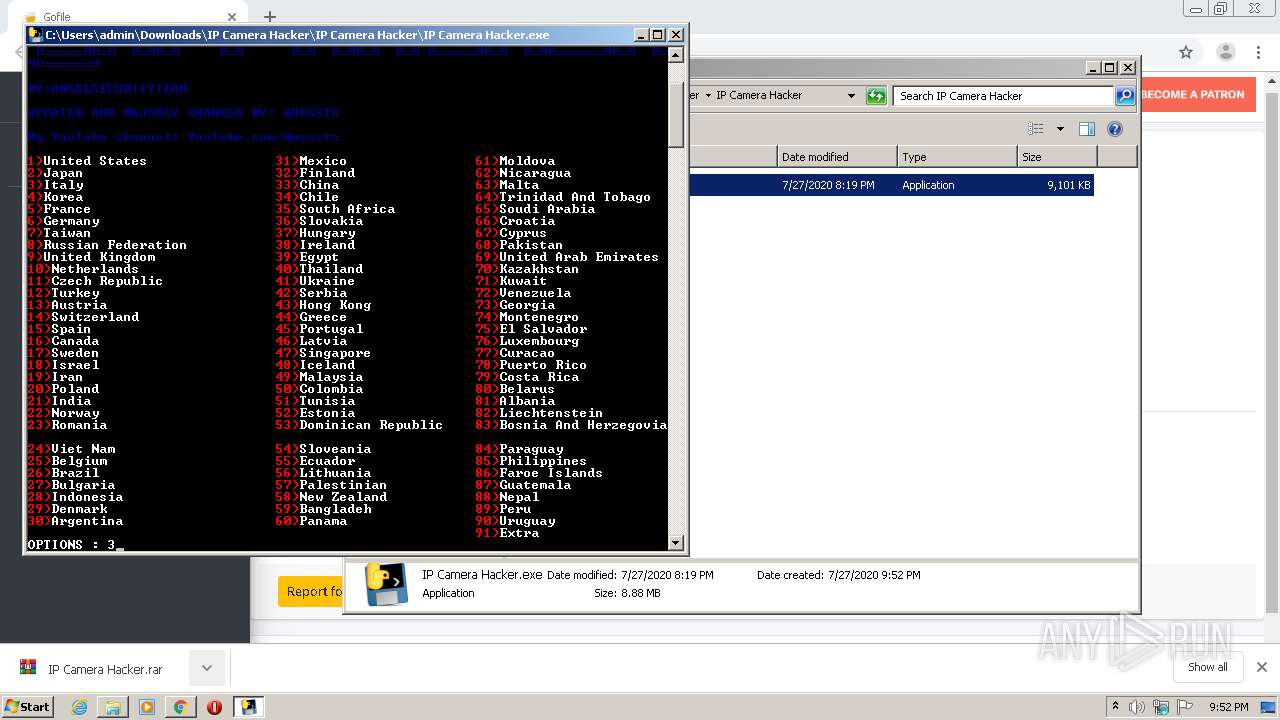
Task: Click the Report button on the Gofile page
Action: pyautogui.click(x=310, y=591)
